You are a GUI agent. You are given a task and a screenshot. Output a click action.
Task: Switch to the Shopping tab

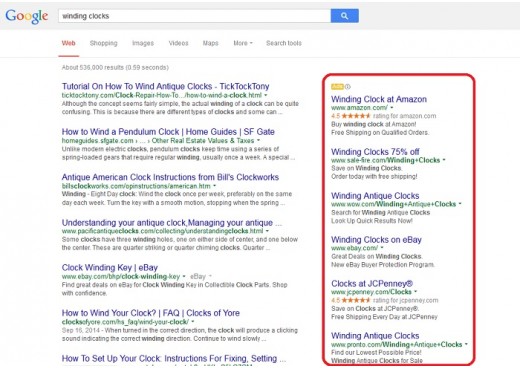point(103,43)
